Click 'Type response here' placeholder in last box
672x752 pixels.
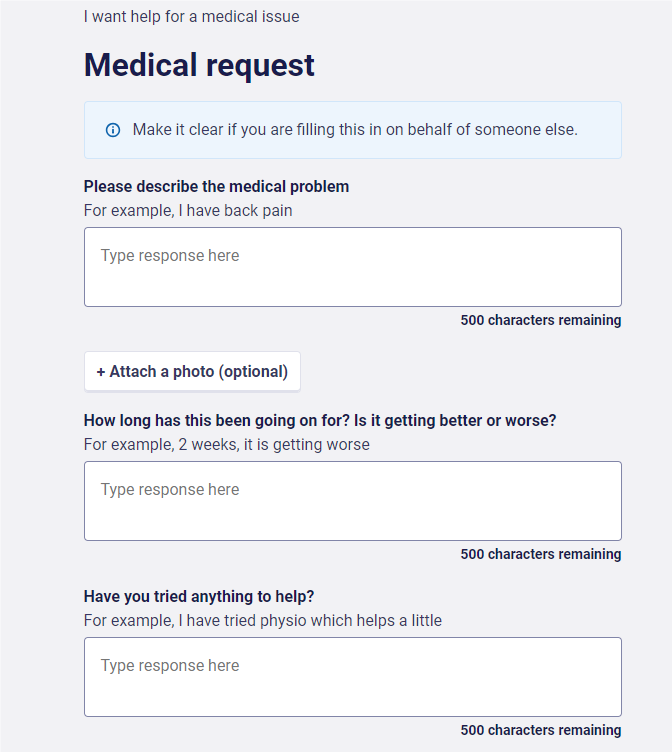point(170,666)
